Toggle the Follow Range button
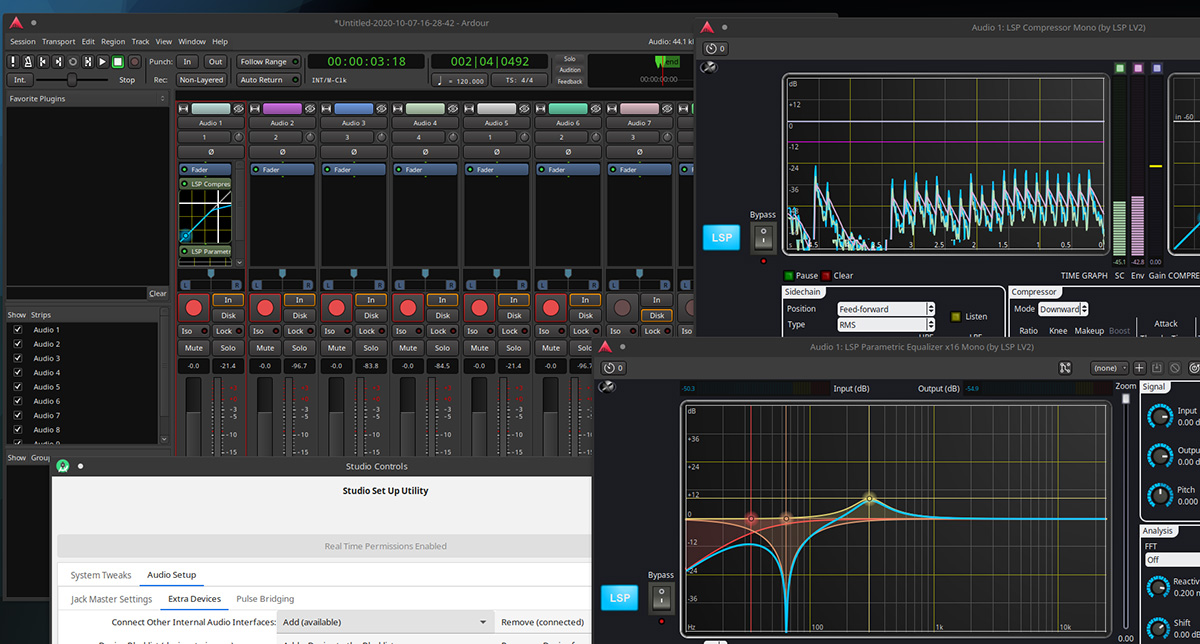1200x644 pixels. (268, 62)
